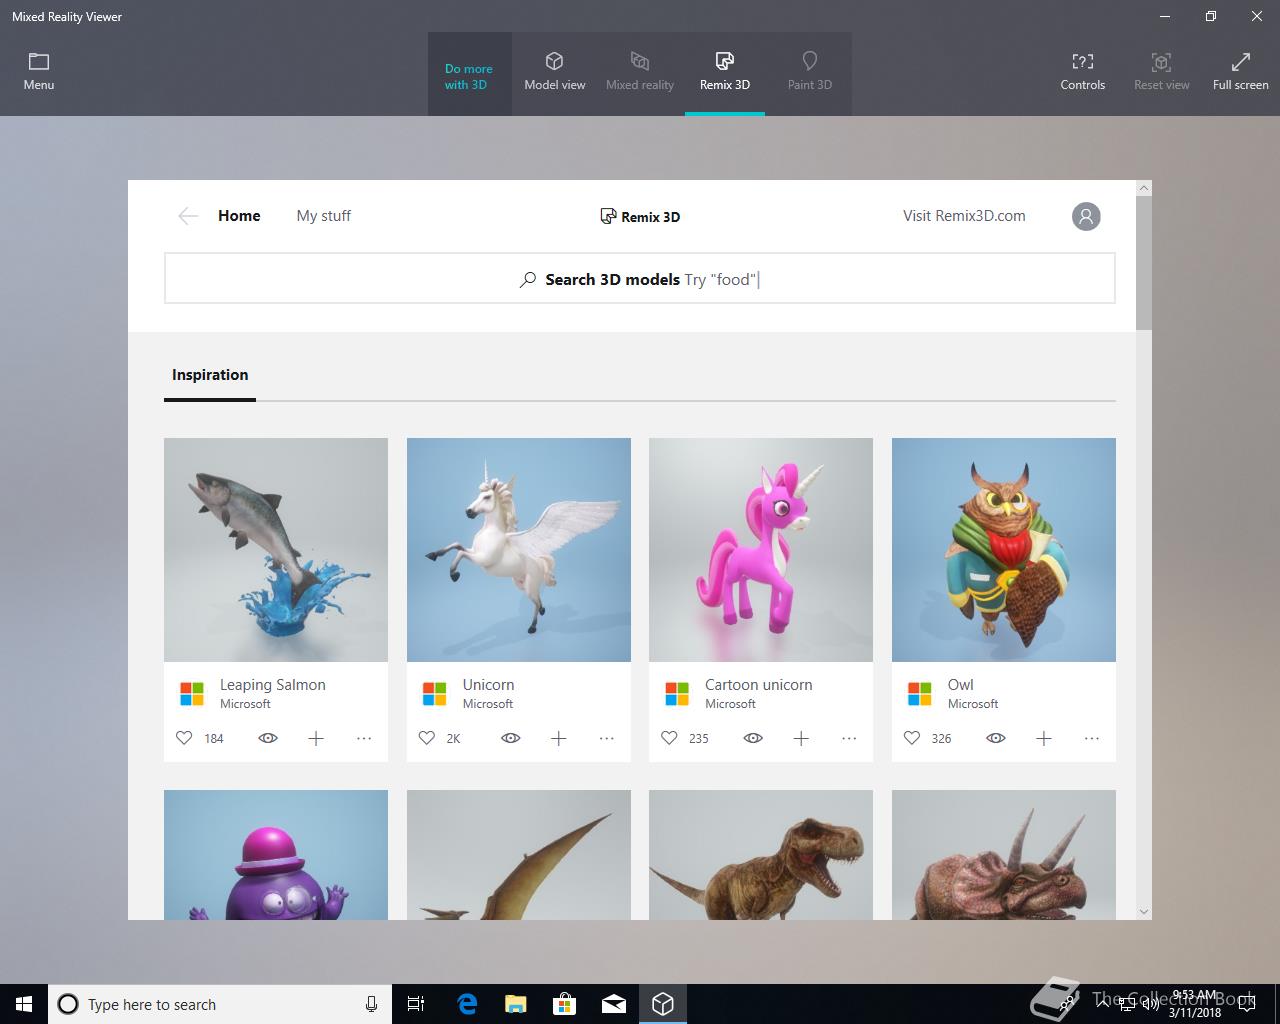Open File Explorer from taskbar

tap(516, 1004)
